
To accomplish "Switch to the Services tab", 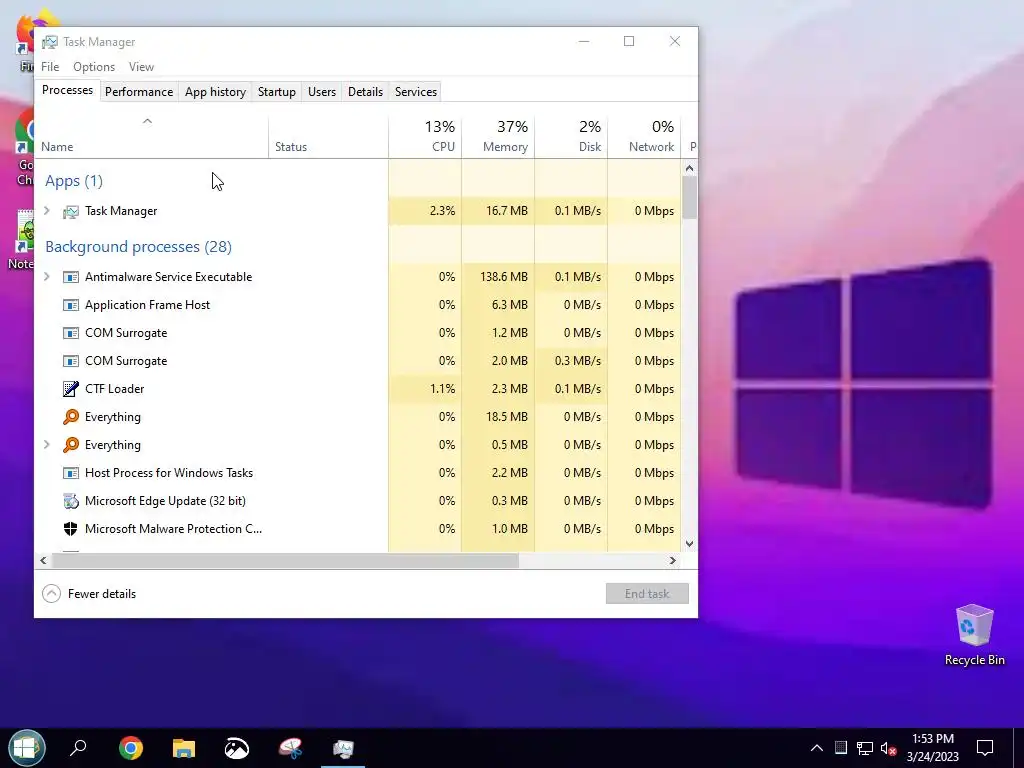I will click(416, 92).
